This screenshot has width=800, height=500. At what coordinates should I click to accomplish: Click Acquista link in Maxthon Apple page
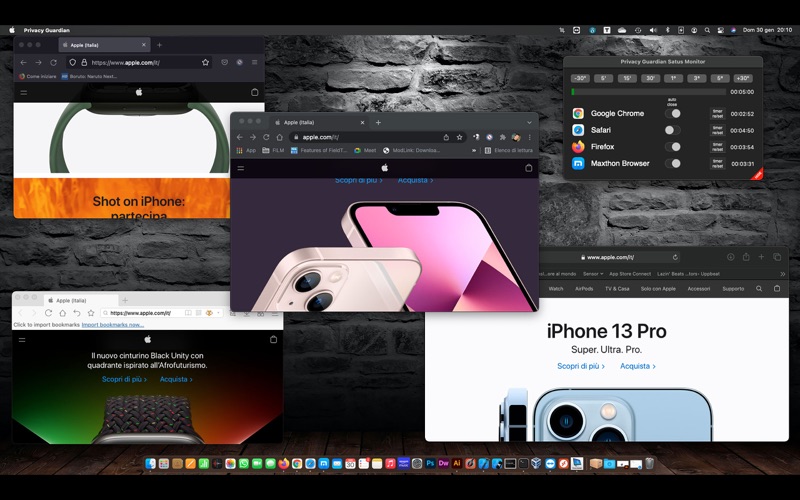176,379
